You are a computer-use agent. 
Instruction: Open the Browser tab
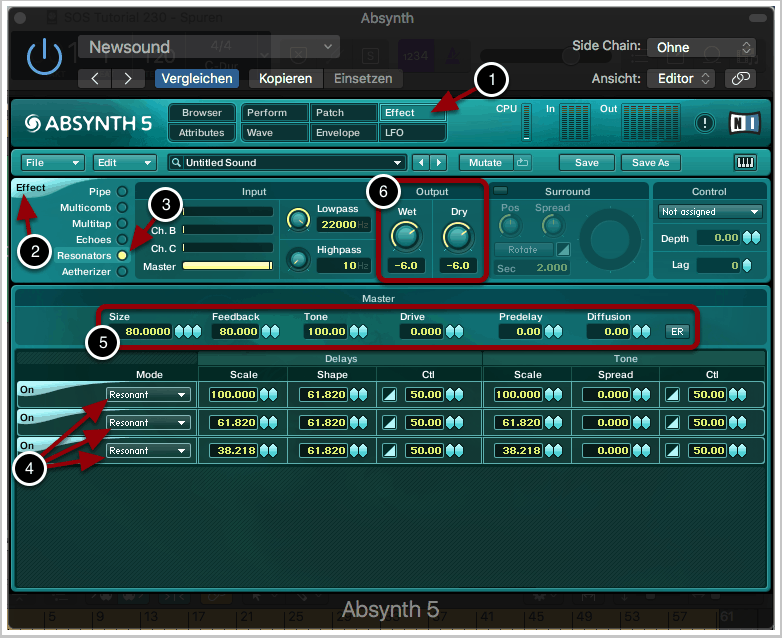click(x=202, y=113)
